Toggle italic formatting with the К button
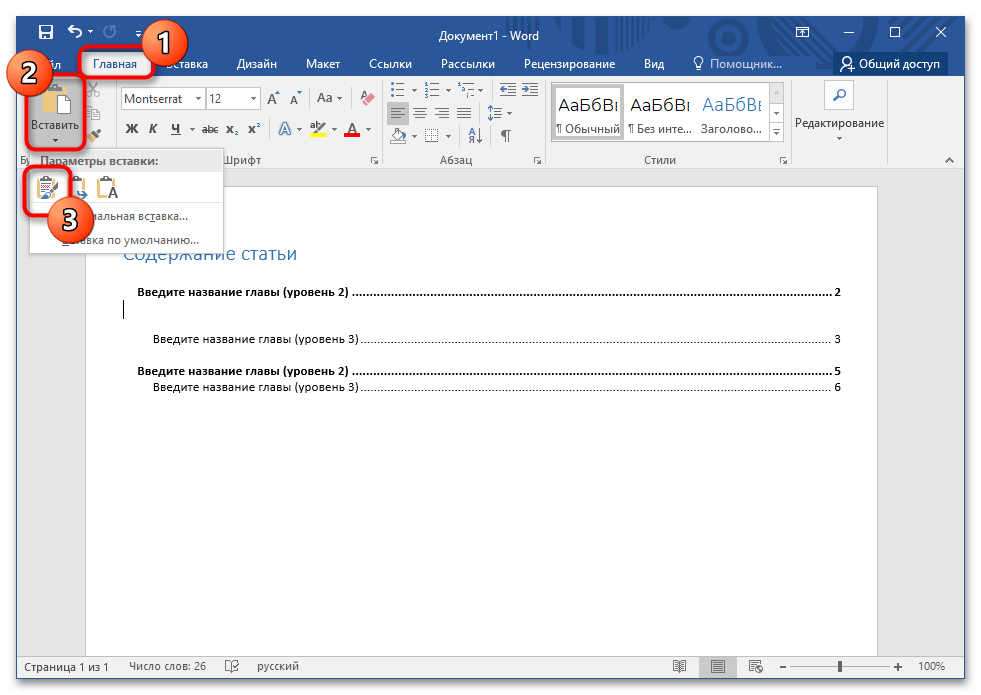This screenshot has width=981, height=695. (x=153, y=129)
